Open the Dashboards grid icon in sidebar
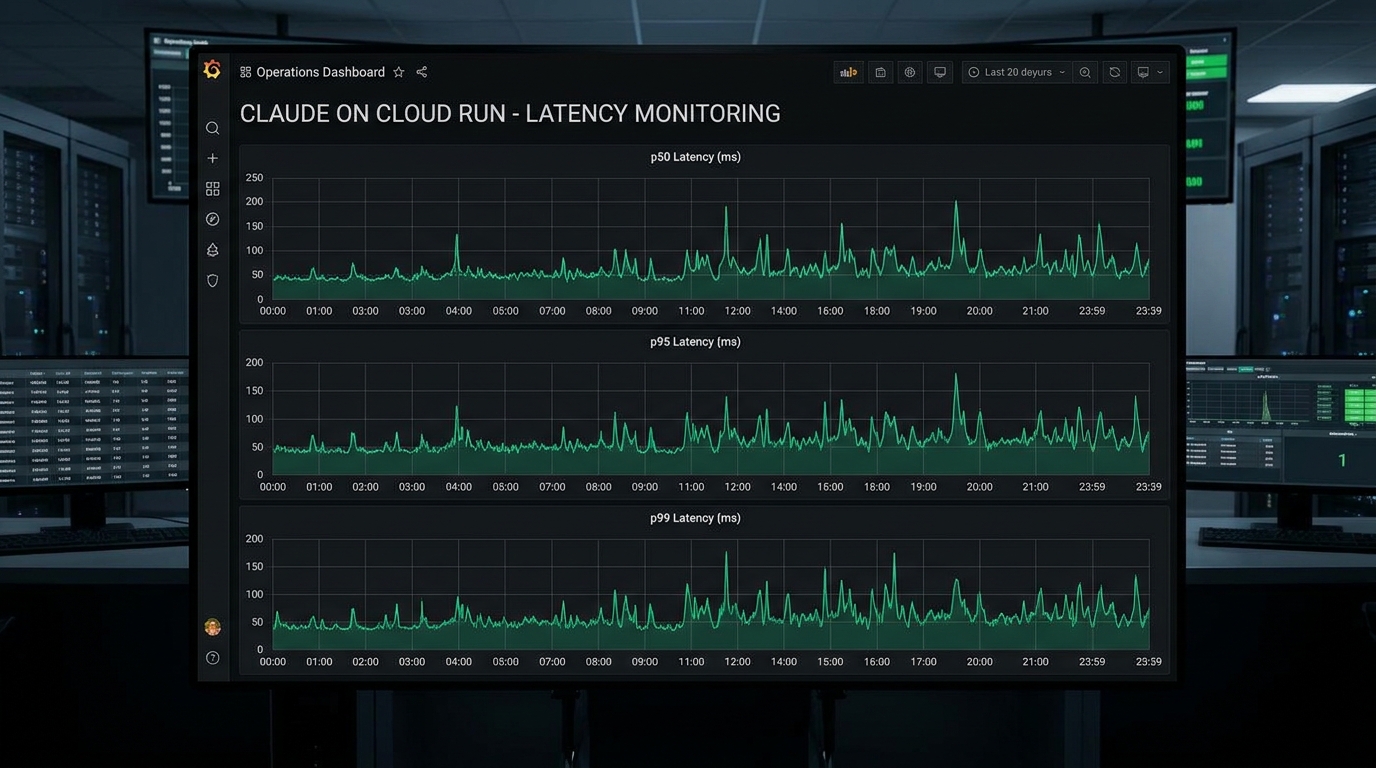Screen dimensions: 1376x768 point(212,189)
